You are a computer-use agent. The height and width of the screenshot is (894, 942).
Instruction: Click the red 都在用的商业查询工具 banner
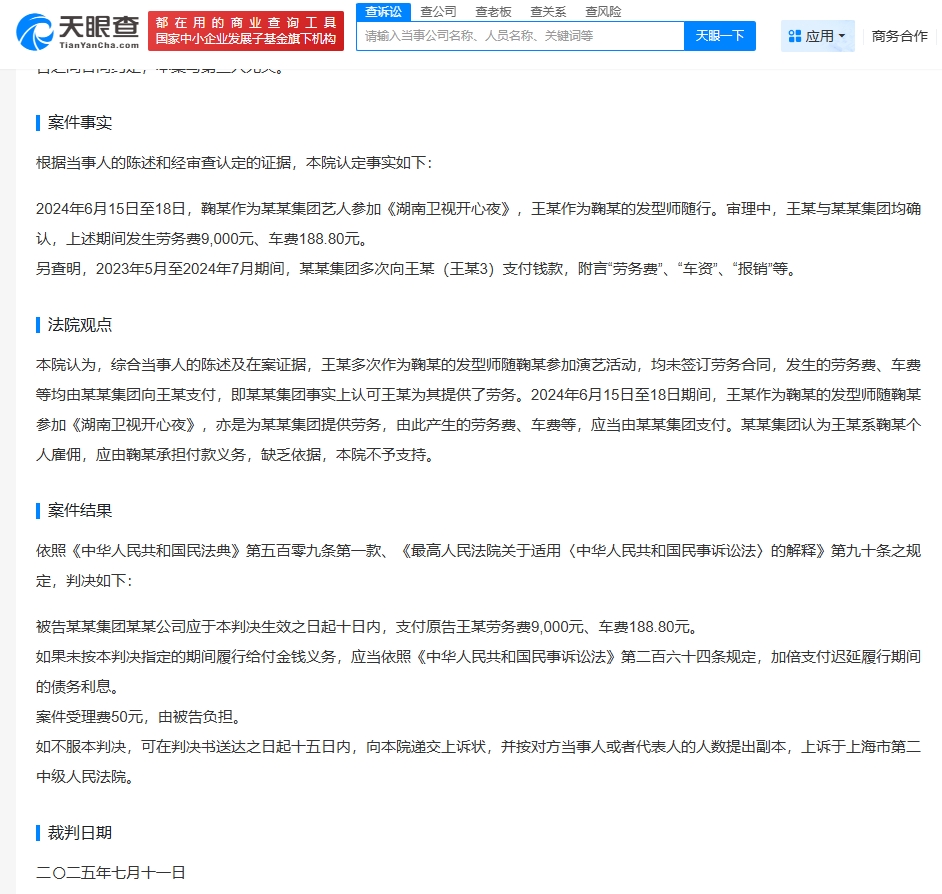point(246,31)
